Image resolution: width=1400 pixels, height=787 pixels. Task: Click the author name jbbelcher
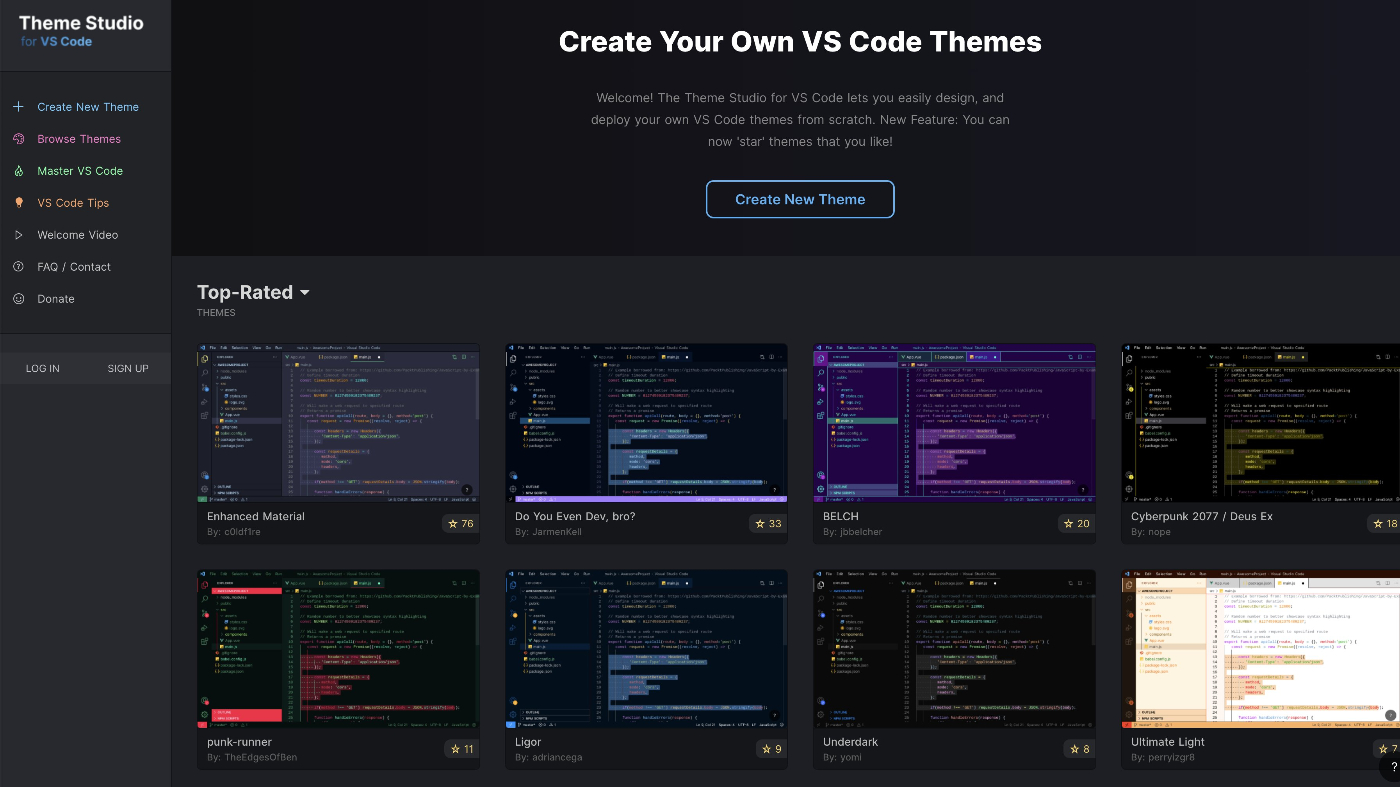tap(861, 532)
